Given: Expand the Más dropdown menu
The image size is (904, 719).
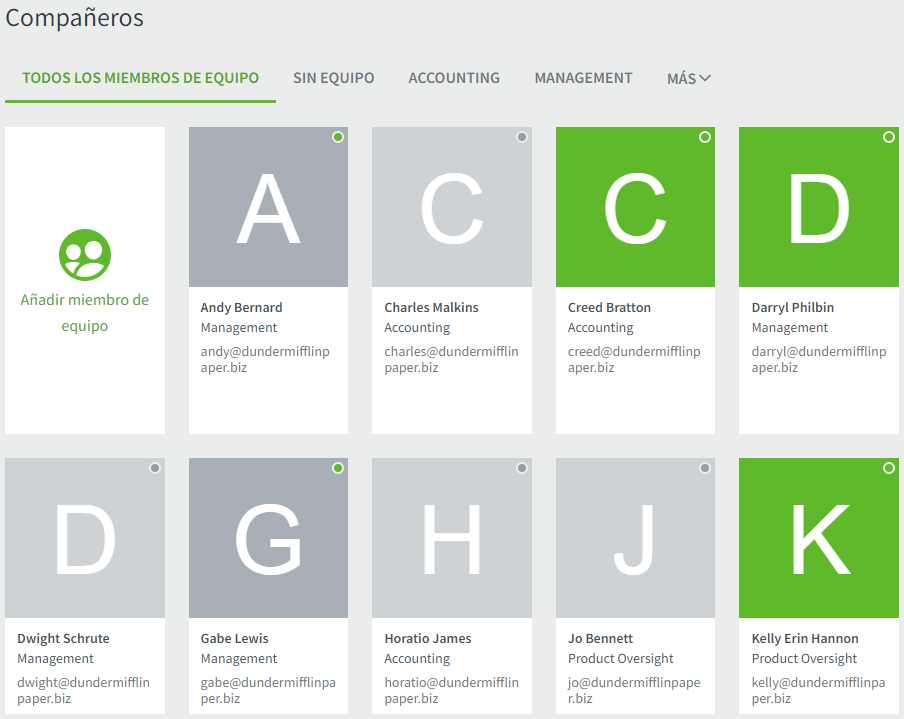Looking at the screenshot, I should coord(688,78).
